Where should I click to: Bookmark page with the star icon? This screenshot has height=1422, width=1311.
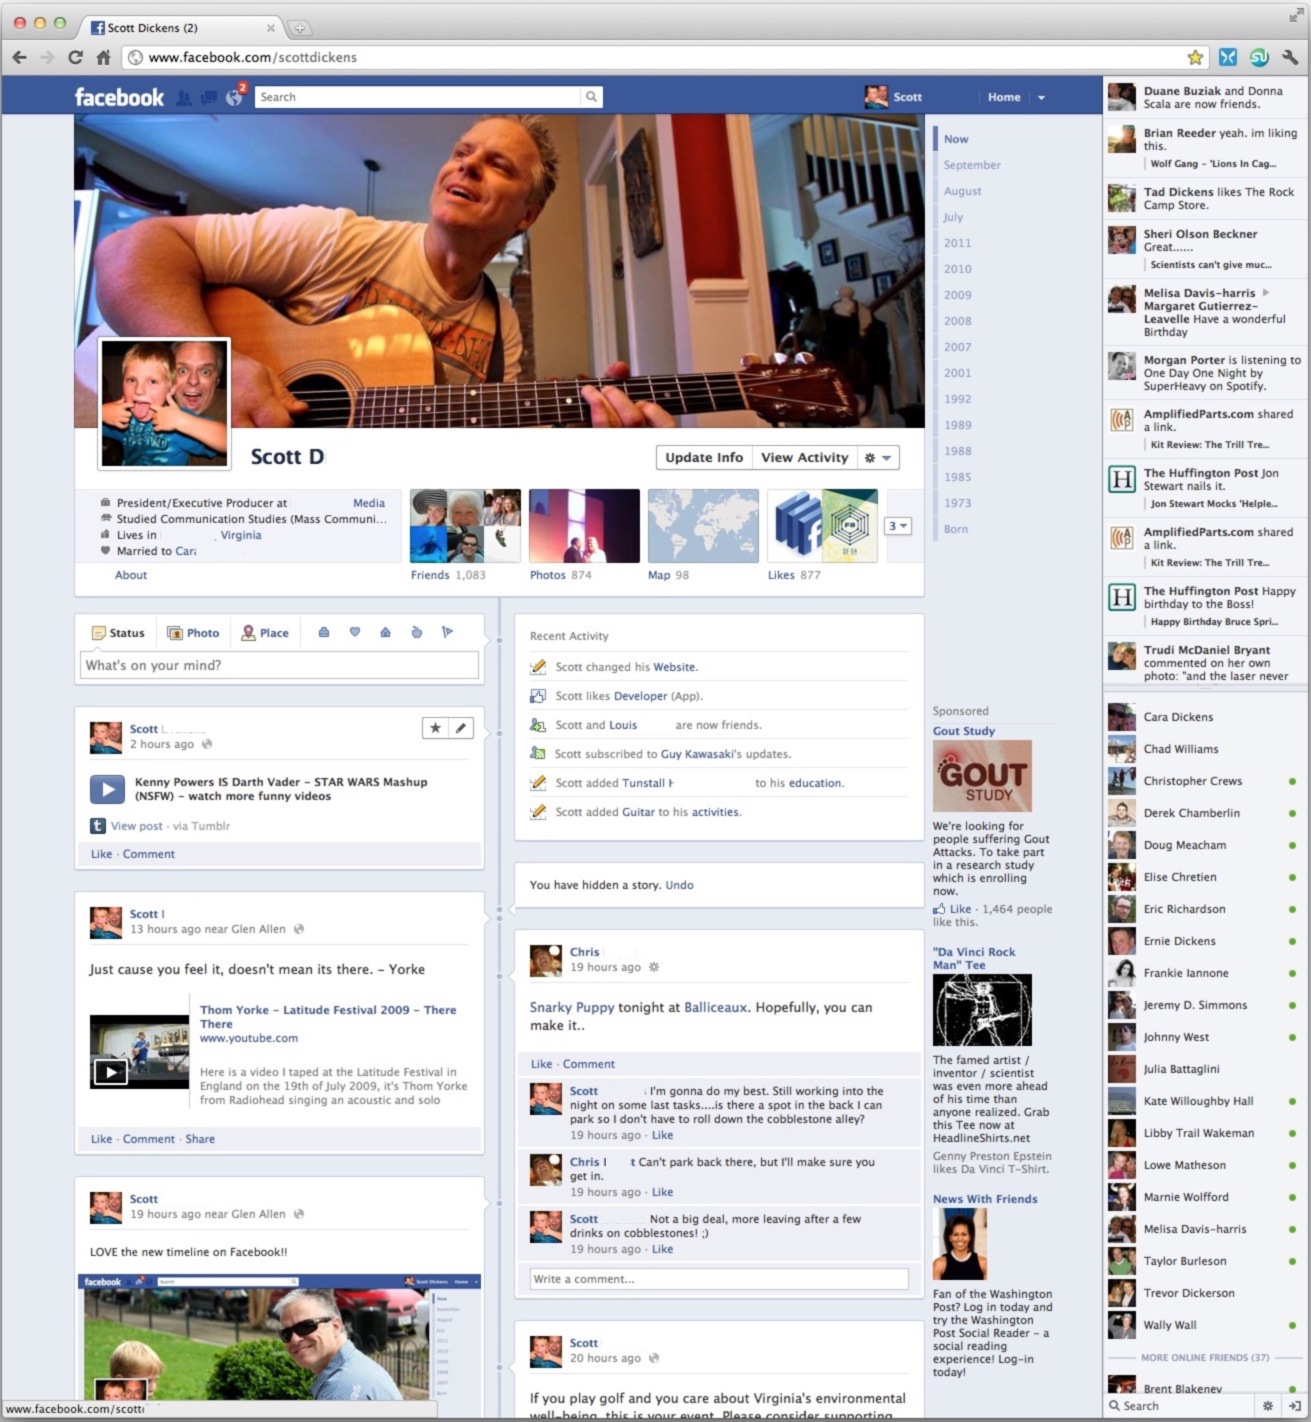point(1195,57)
